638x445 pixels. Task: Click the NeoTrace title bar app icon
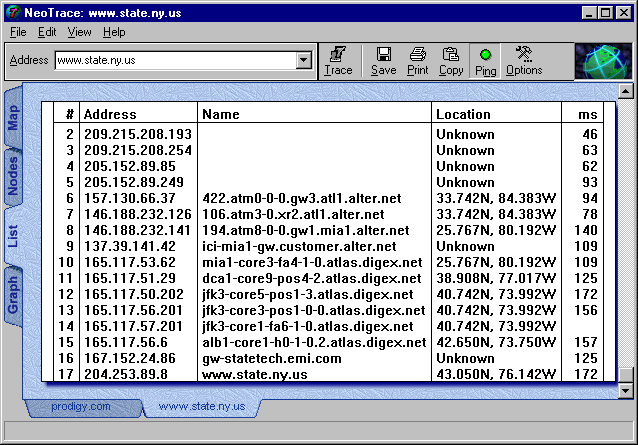click(x=13, y=13)
